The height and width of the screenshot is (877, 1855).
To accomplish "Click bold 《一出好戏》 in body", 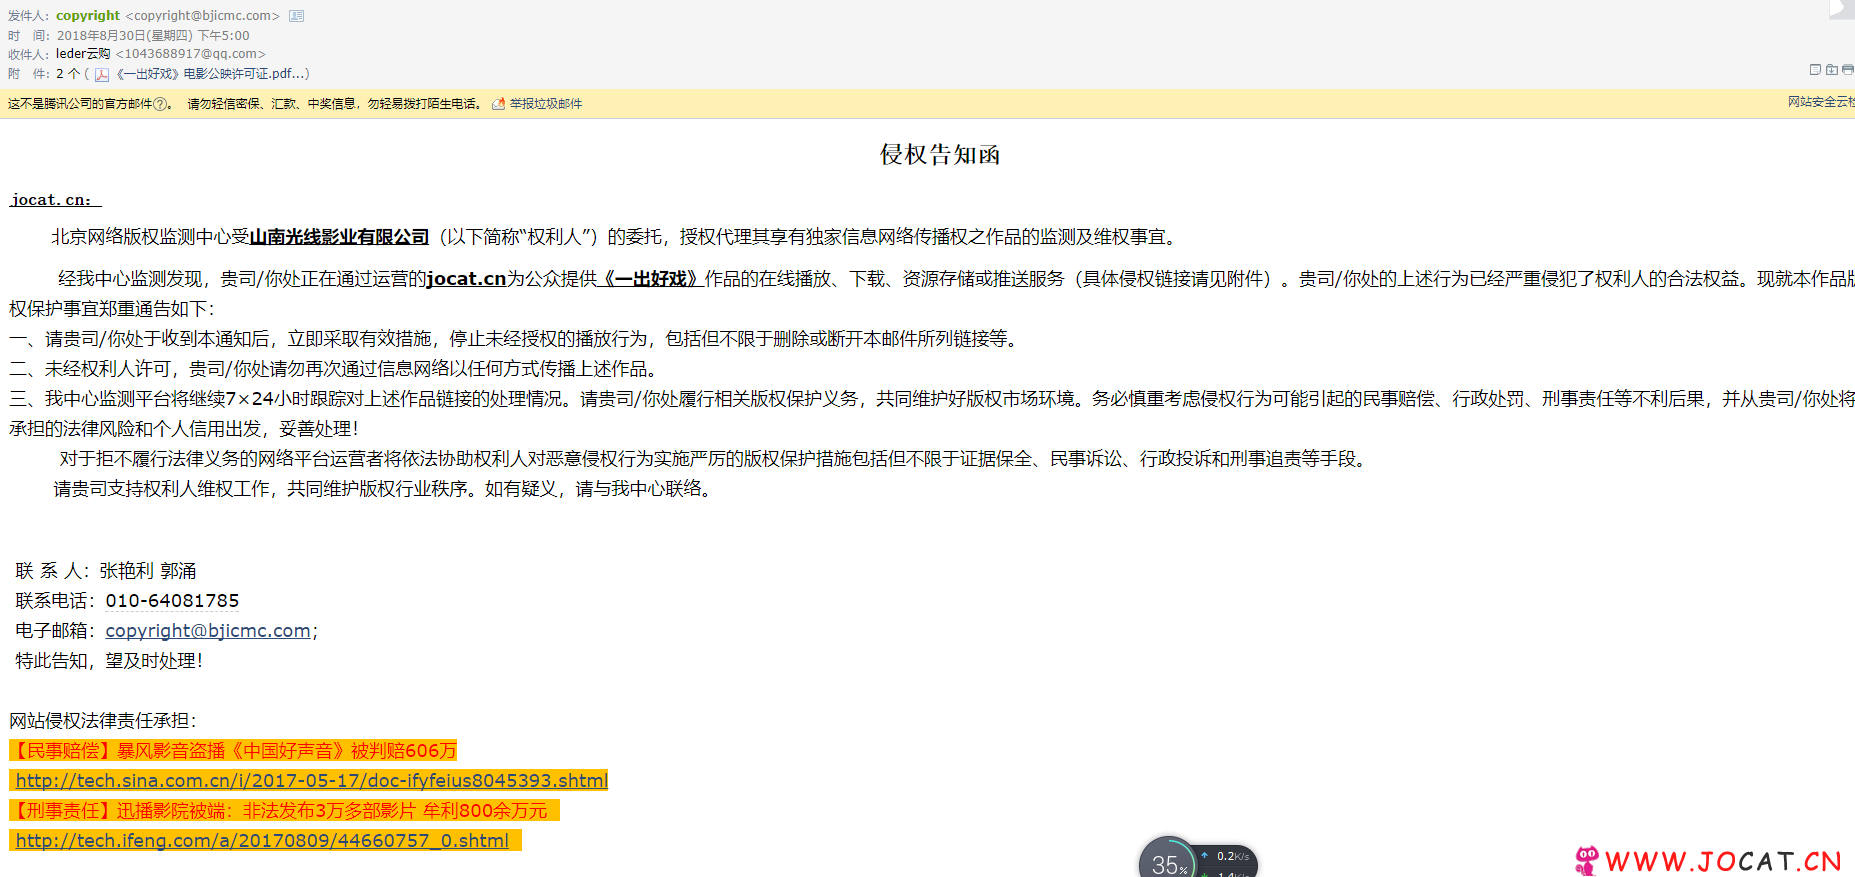I will [651, 279].
